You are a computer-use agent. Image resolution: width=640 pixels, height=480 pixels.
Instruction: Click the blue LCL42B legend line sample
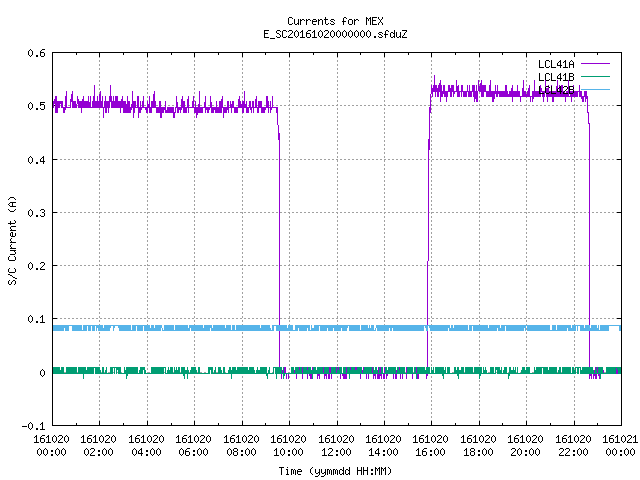tap(595, 89)
